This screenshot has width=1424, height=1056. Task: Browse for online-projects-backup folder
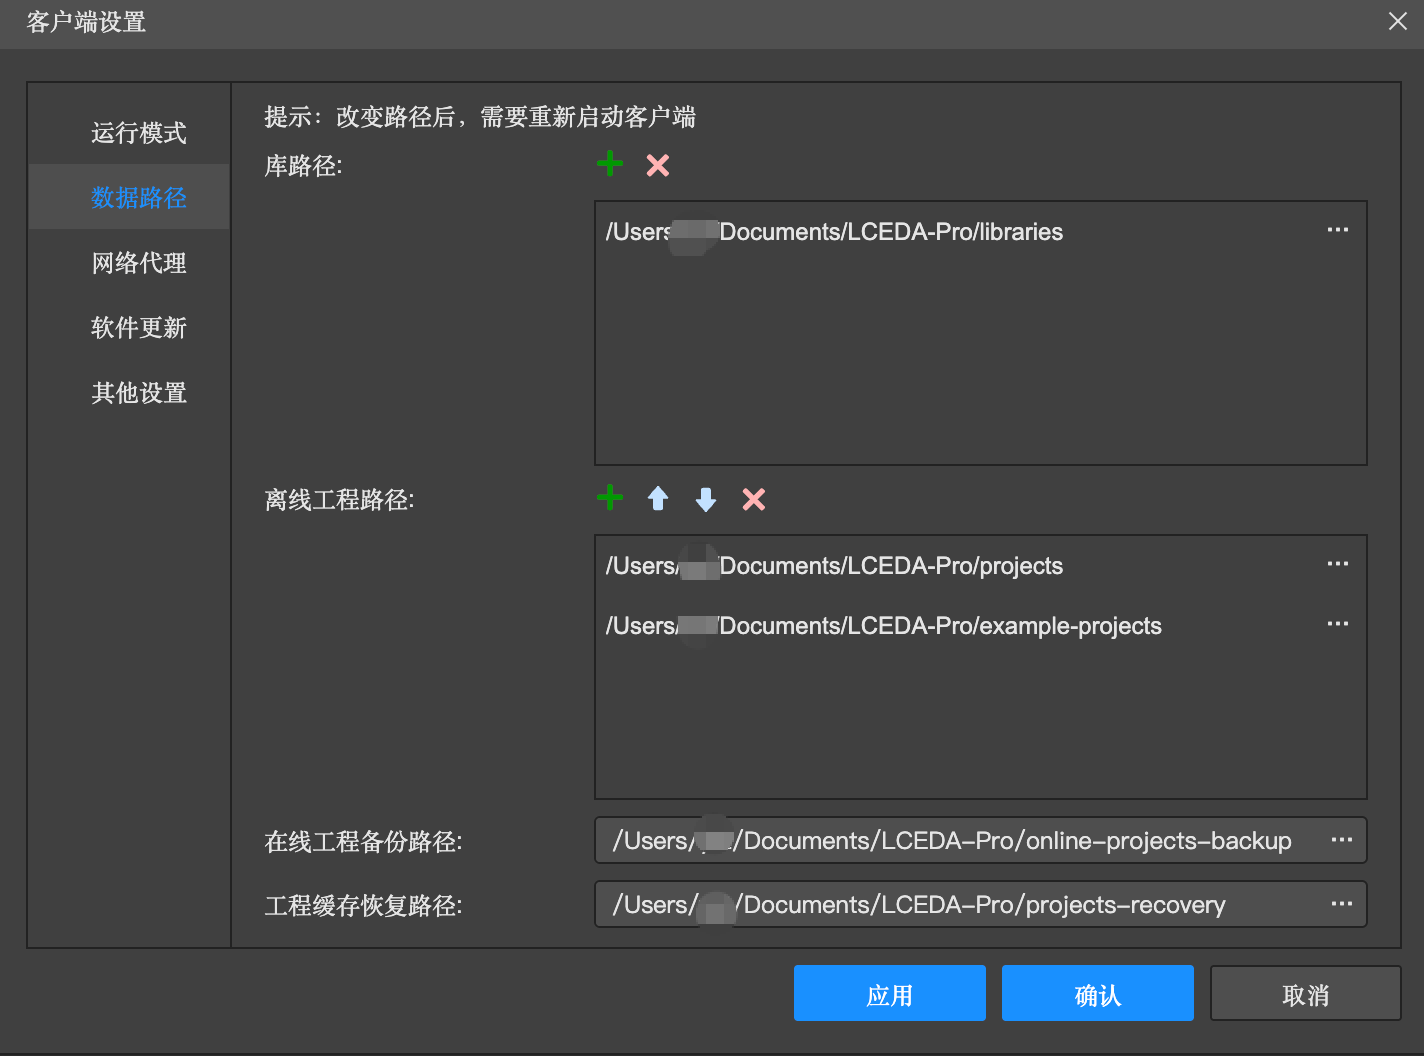(x=1341, y=840)
